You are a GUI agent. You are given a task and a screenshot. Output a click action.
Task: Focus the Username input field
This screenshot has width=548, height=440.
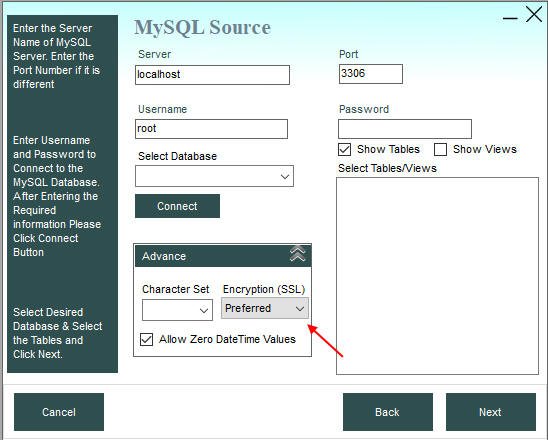click(x=211, y=129)
